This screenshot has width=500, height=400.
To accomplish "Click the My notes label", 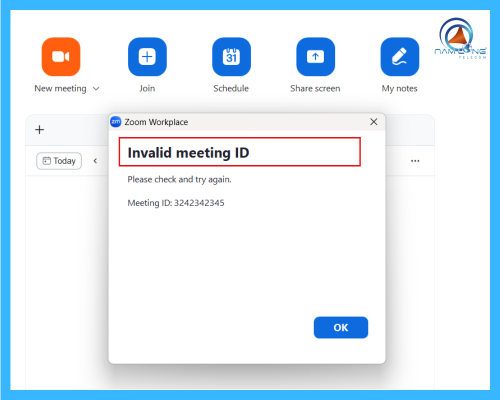I will click(399, 89).
